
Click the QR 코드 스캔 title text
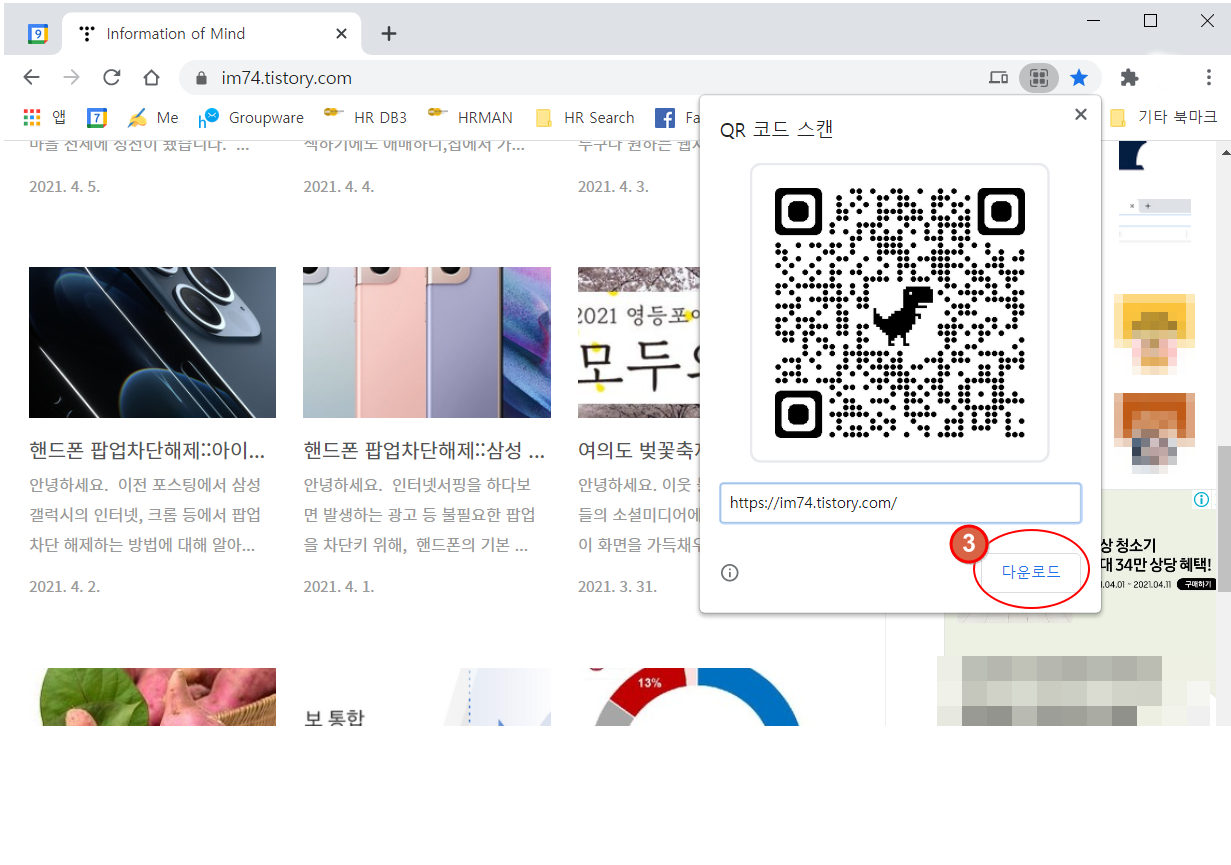point(777,130)
